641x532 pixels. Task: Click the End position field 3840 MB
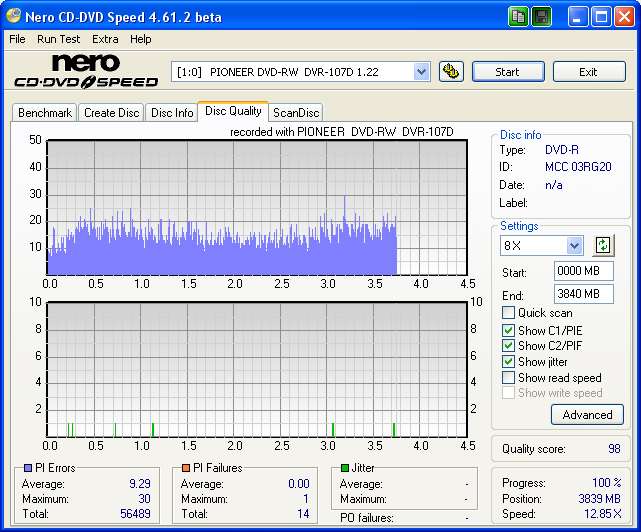(x=584, y=294)
